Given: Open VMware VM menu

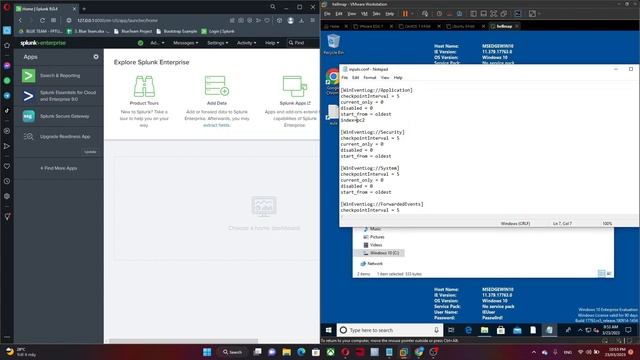Looking at the screenshot, I should tap(364, 13).
